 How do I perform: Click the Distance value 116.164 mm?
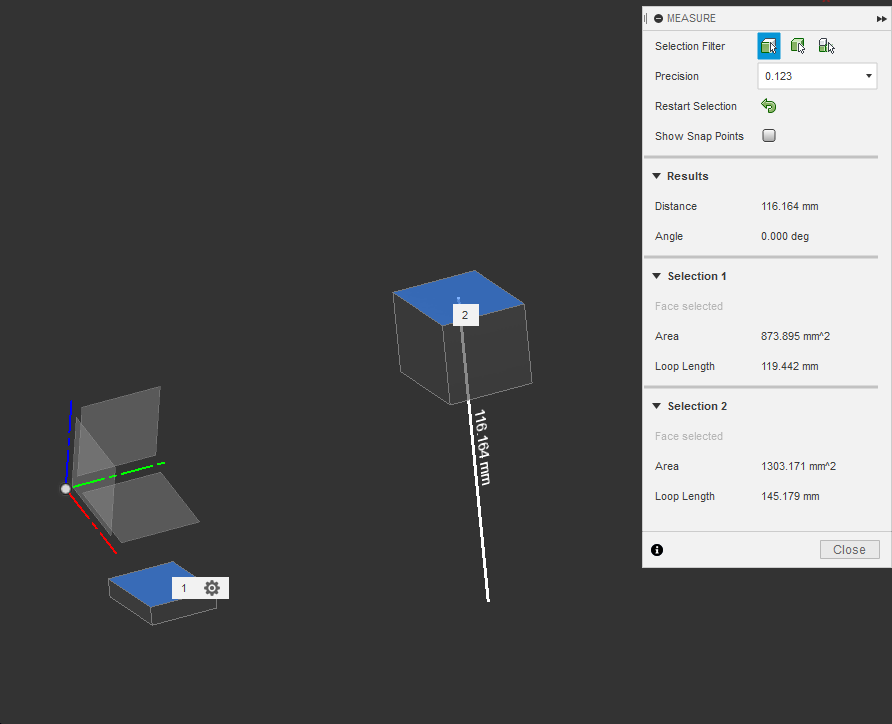[x=789, y=206]
